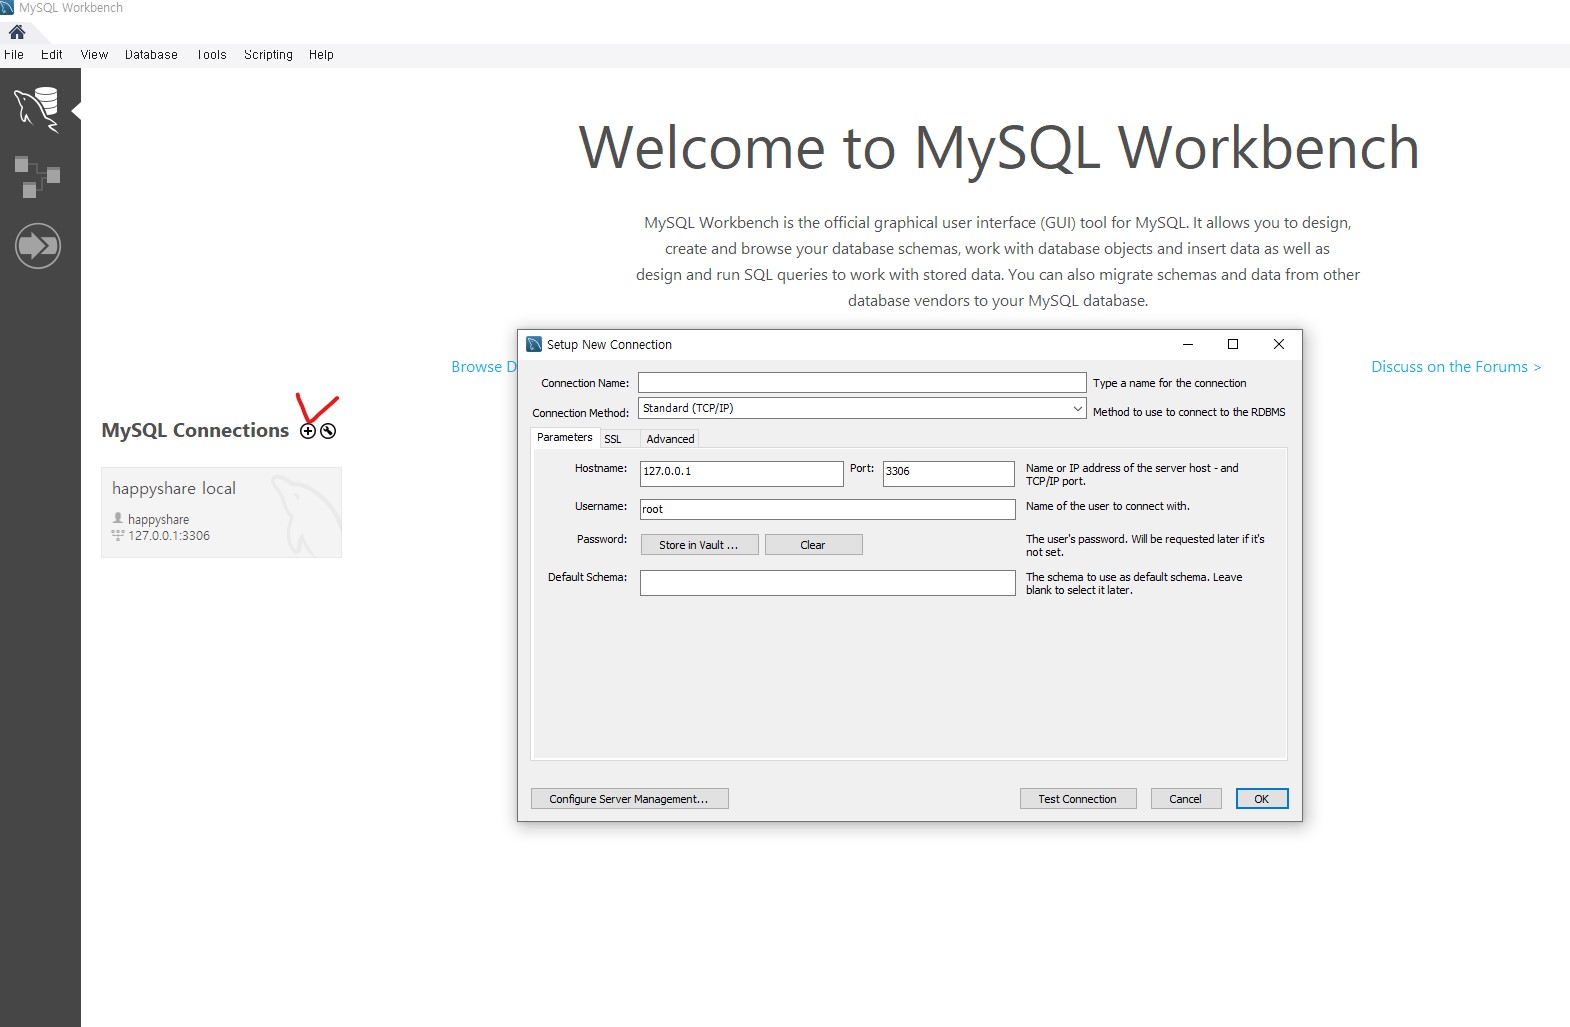Cancel the Setup New Connection dialog
1570x1027 pixels.
[x=1185, y=799]
